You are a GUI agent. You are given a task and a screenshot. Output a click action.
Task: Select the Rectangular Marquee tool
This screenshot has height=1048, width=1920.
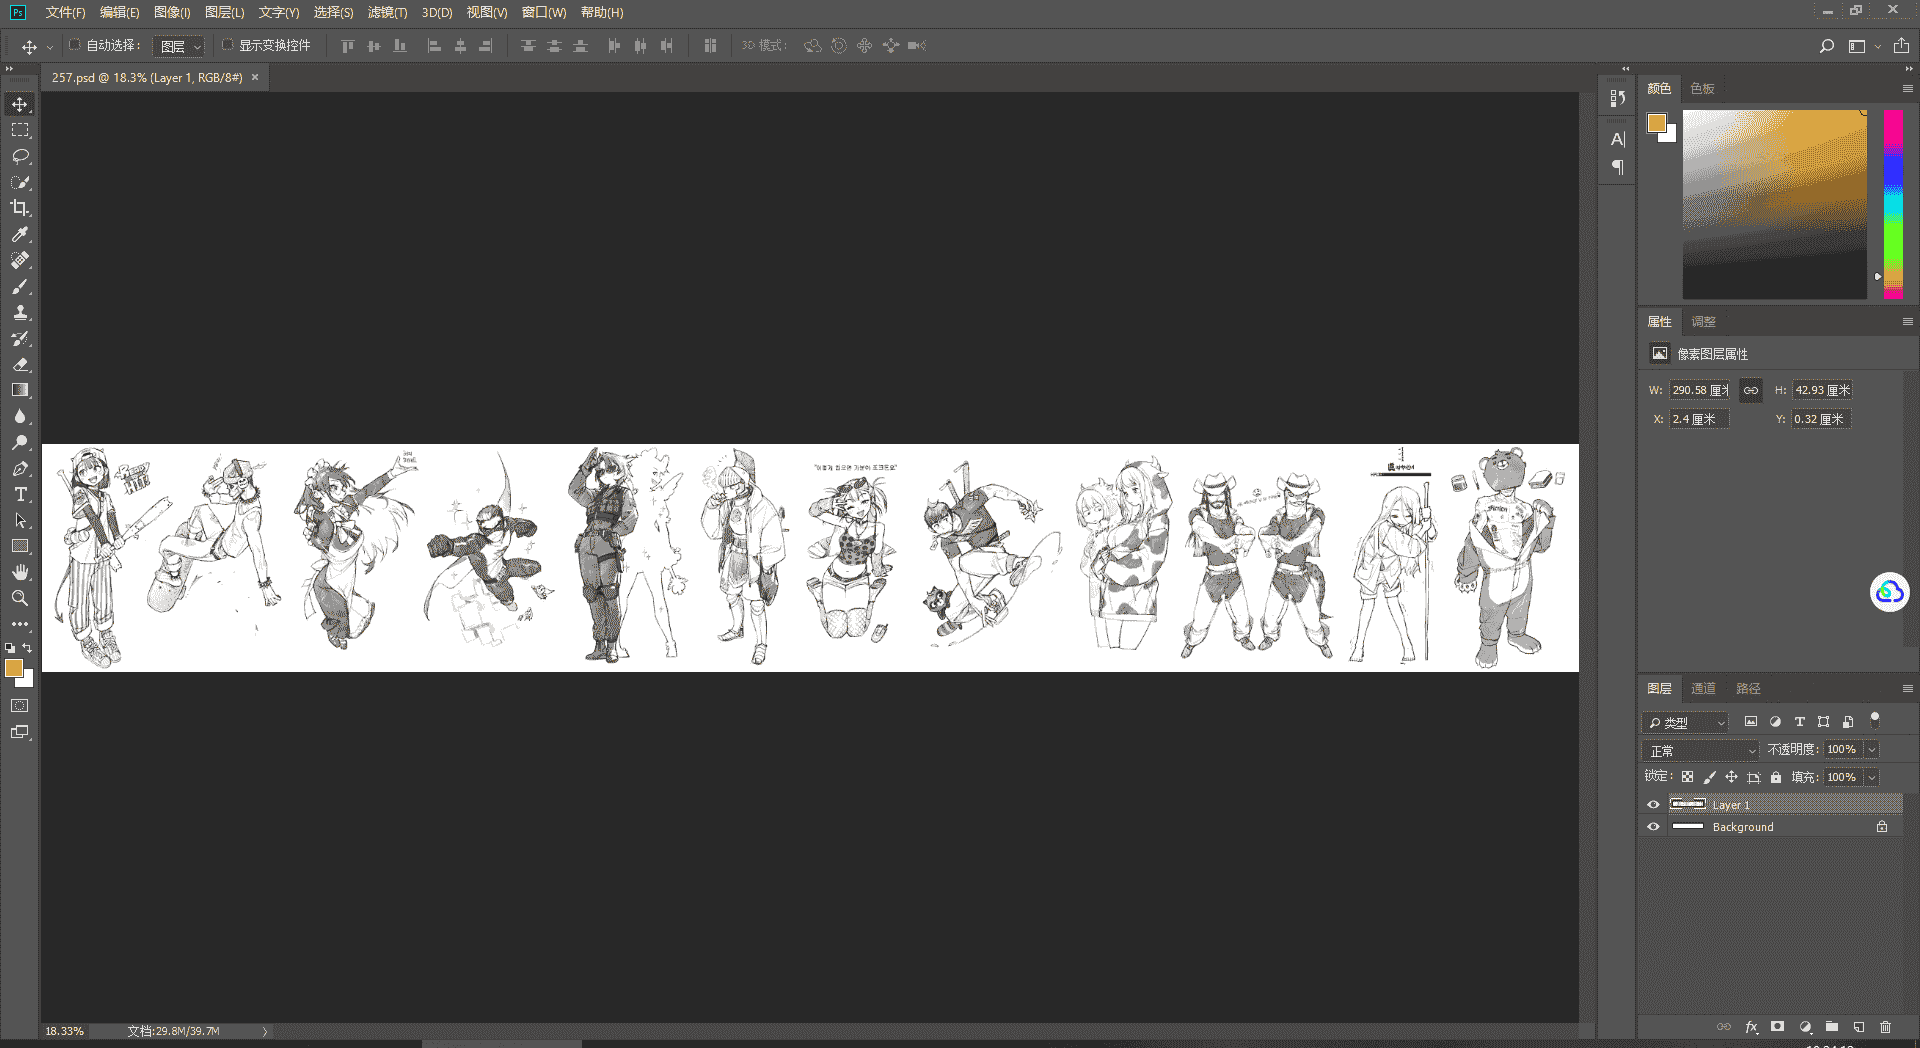coord(20,130)
